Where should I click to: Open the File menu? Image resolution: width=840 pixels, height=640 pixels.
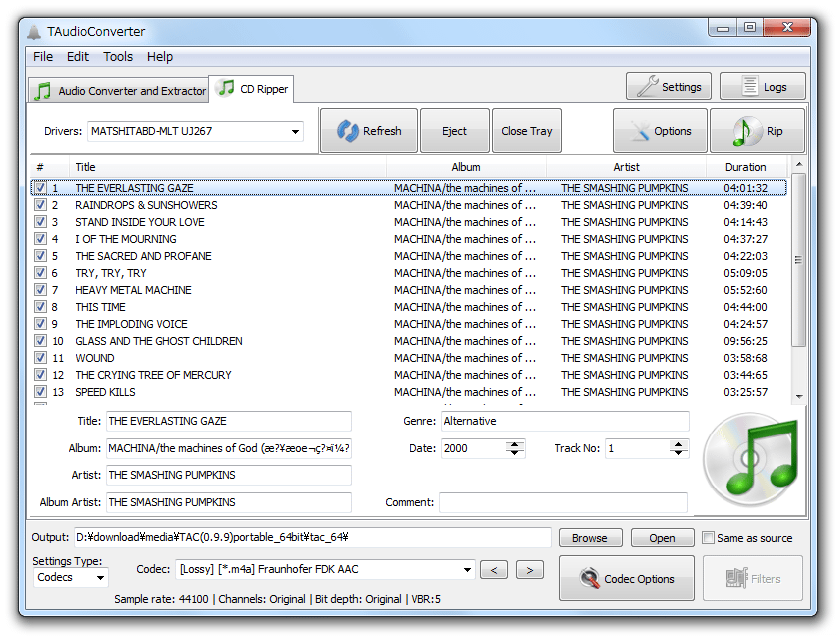point(43,57)
